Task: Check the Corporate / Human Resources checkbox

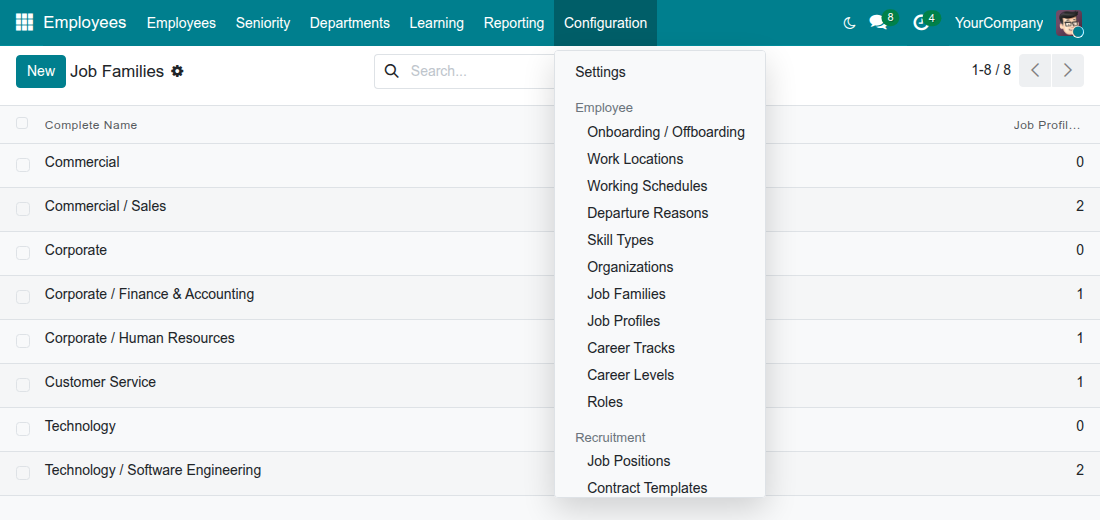Action: (x=23, y=341)
